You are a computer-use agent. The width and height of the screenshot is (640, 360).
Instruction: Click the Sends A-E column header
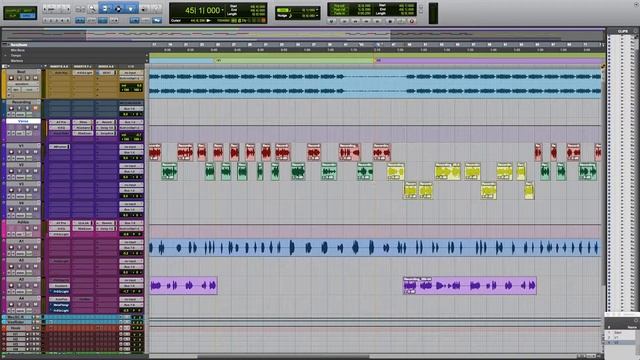pos(106,66)
